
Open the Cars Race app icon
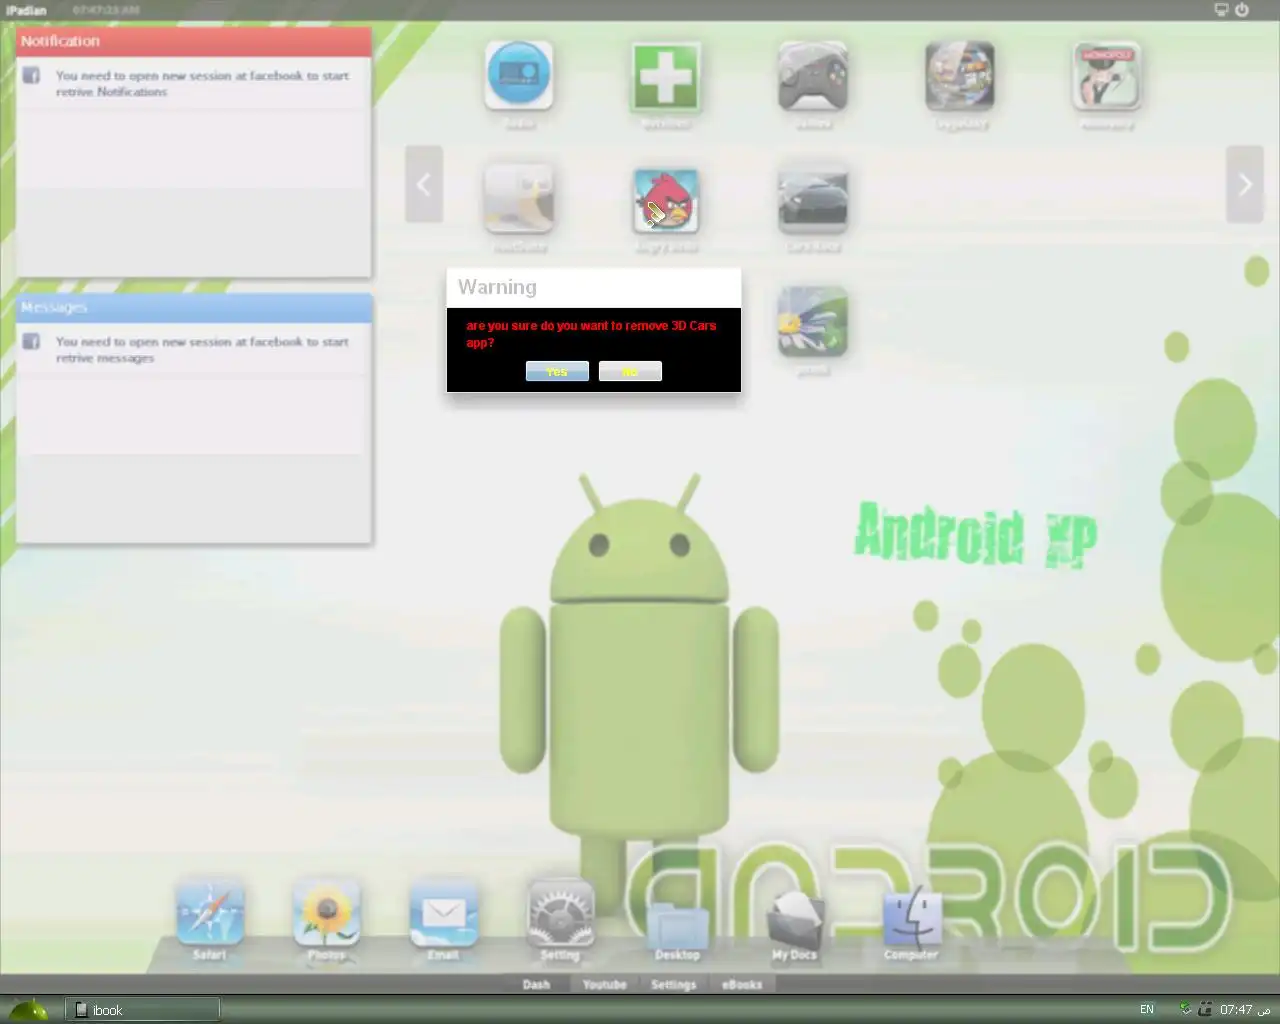click(813, 199)
